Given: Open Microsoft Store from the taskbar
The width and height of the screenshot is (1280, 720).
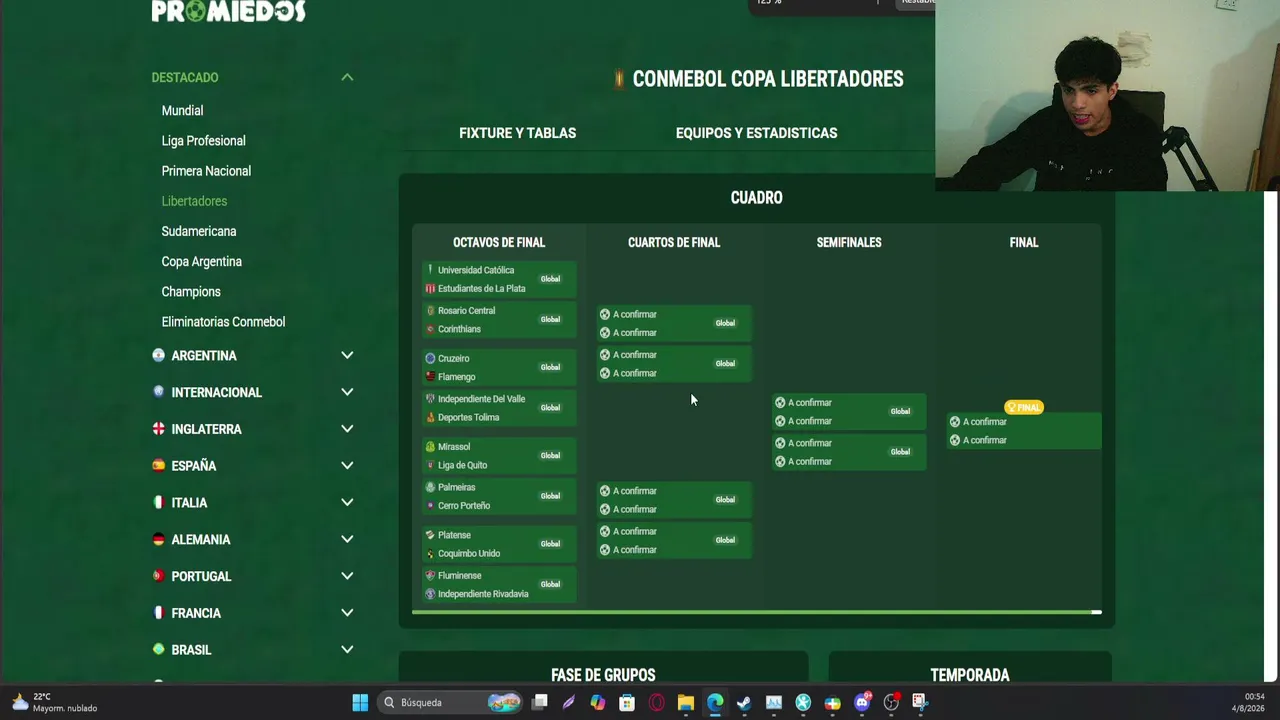Looking at the screenshot, I should [627, 702].
